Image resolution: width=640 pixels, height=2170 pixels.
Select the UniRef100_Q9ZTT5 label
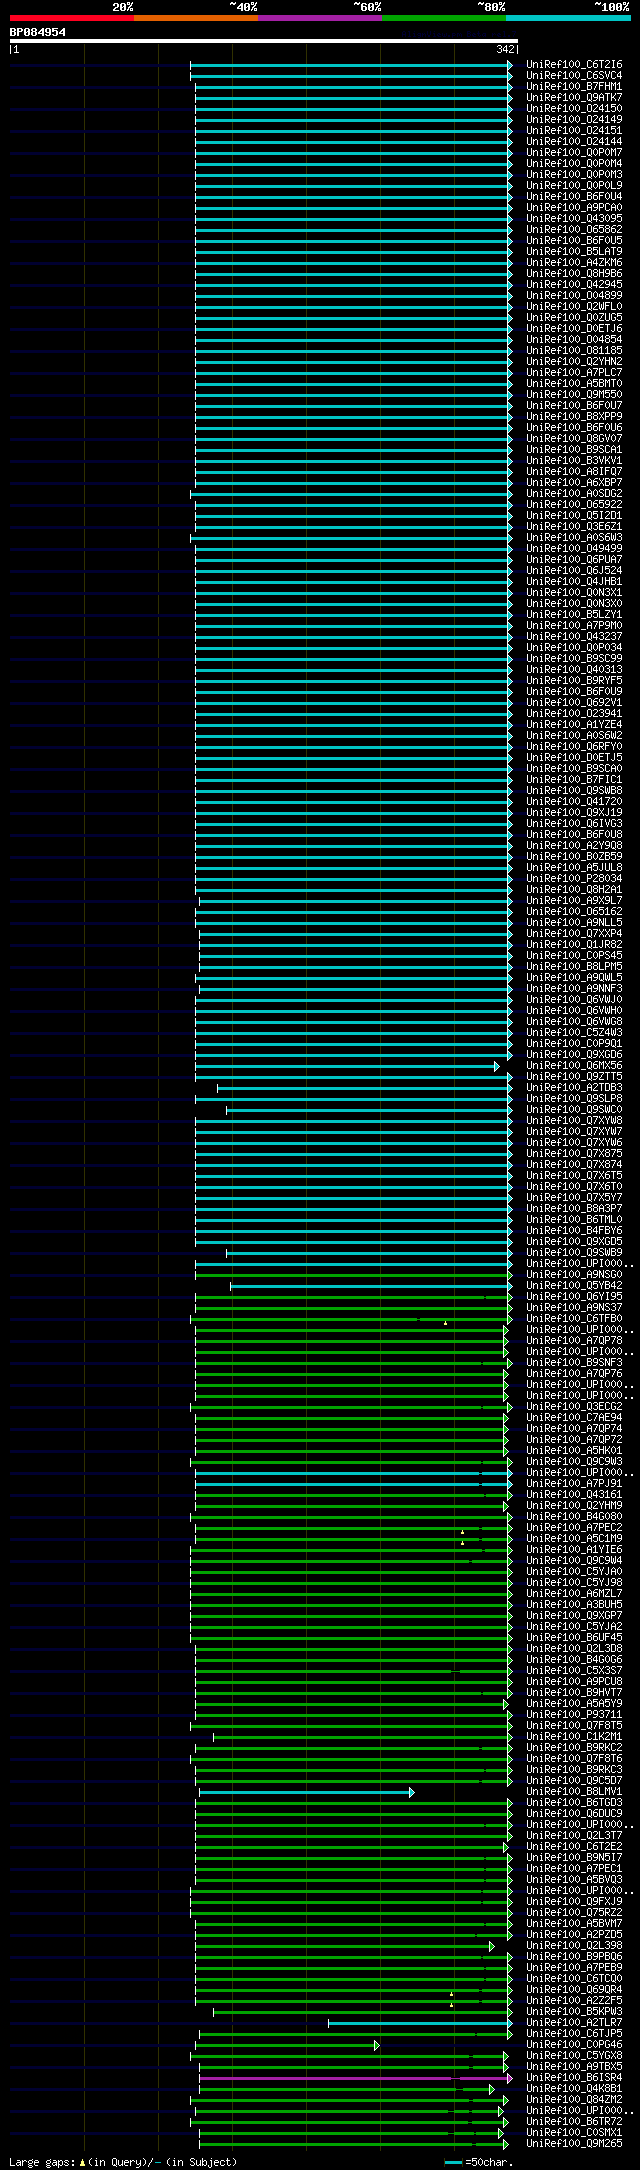(574, 1077)
